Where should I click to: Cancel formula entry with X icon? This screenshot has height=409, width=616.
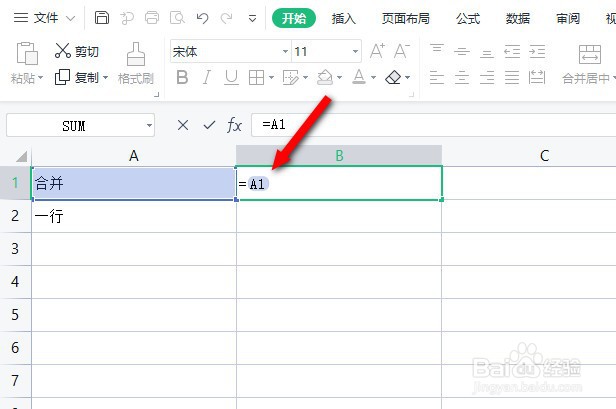(183, 125)
